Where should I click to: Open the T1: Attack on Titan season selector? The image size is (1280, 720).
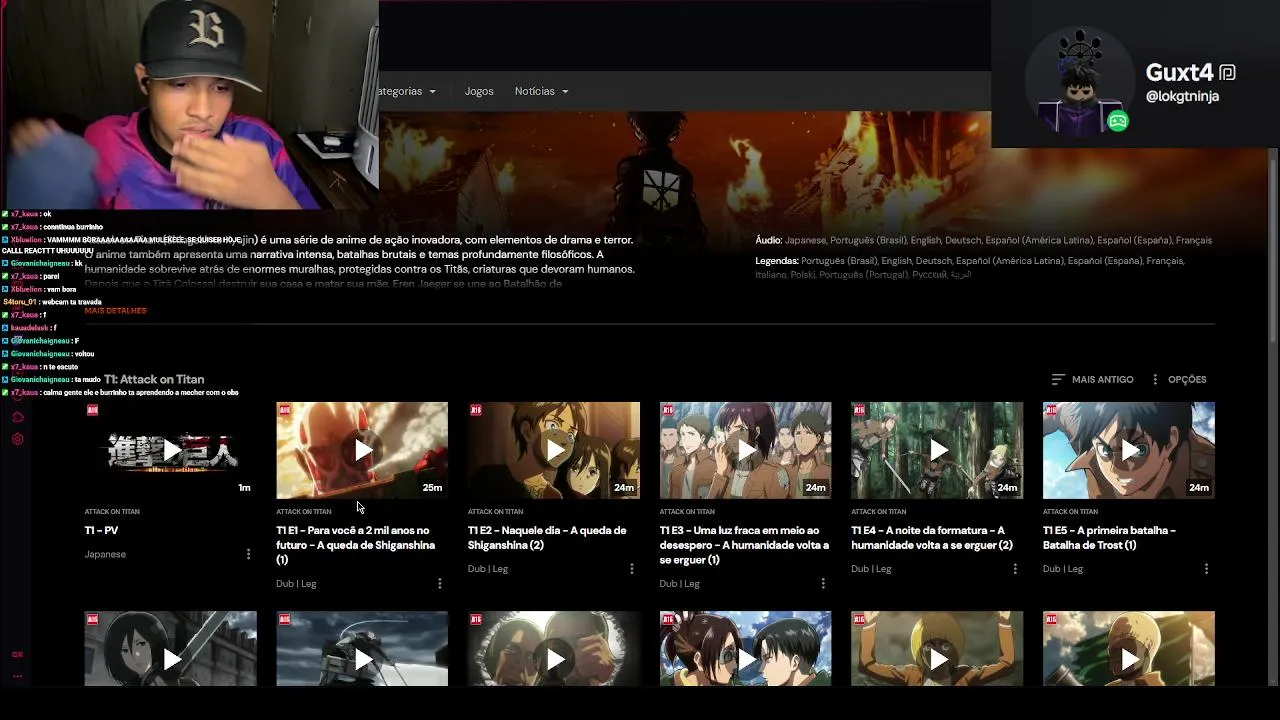(154, 379)
